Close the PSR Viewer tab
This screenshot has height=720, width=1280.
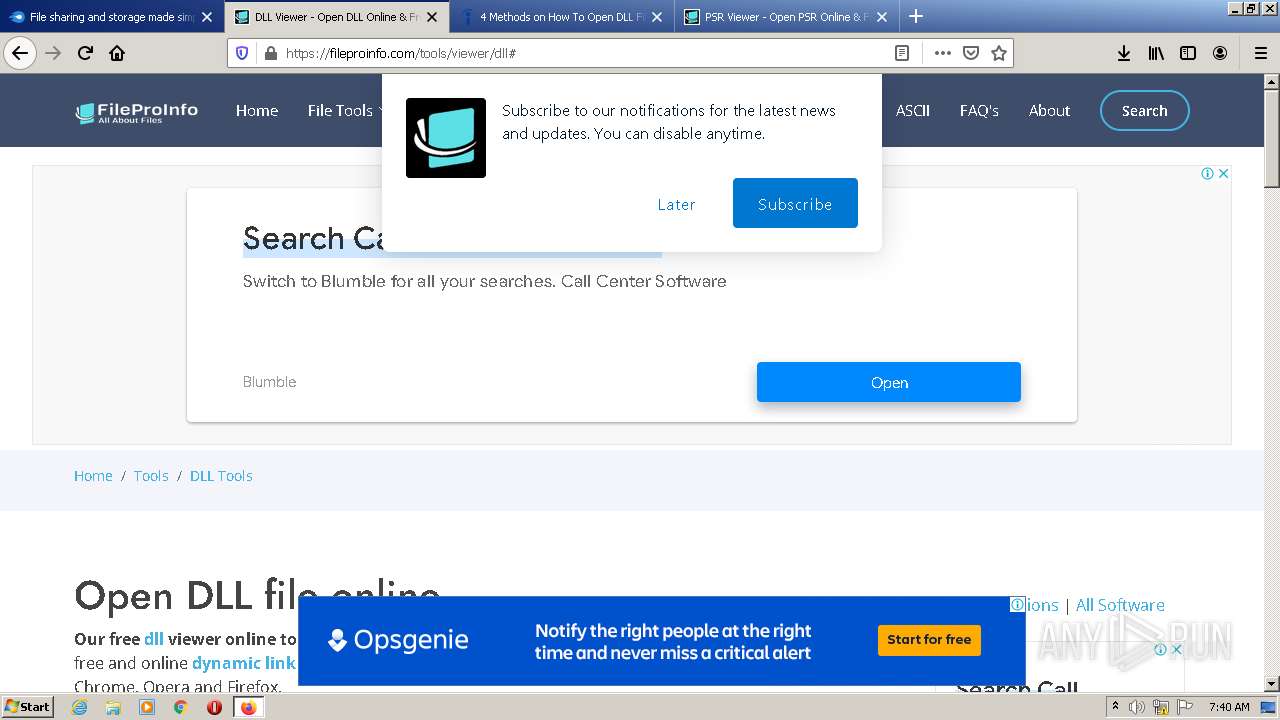tap(882, 17)
